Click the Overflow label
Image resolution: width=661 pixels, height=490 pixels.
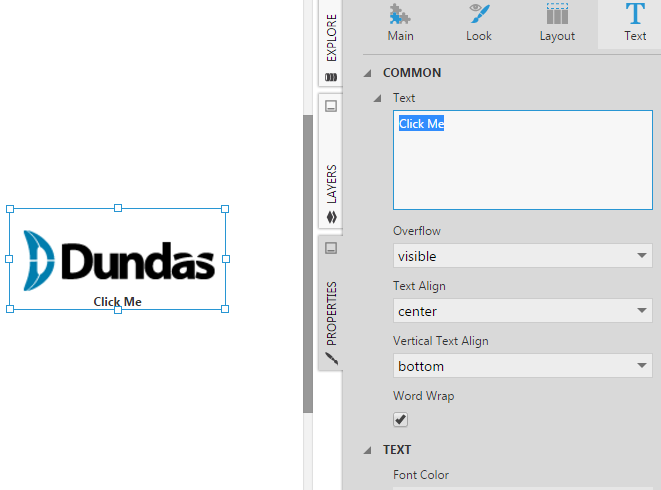(416, 231)
